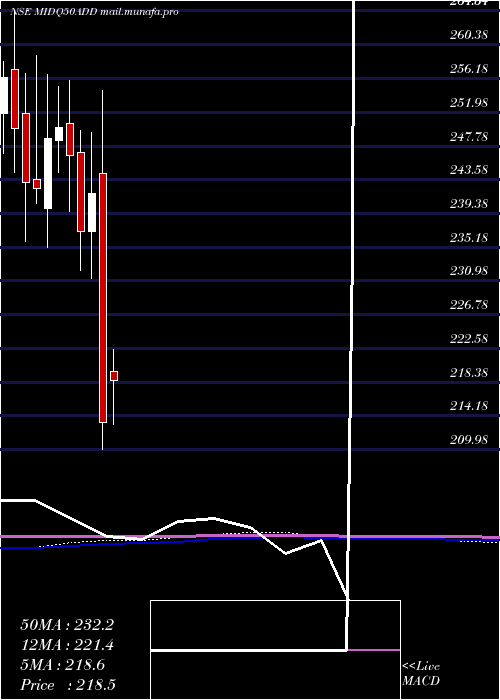Click the 209.98 price axis label
The image size is (500, 700).
click(469, 440)
